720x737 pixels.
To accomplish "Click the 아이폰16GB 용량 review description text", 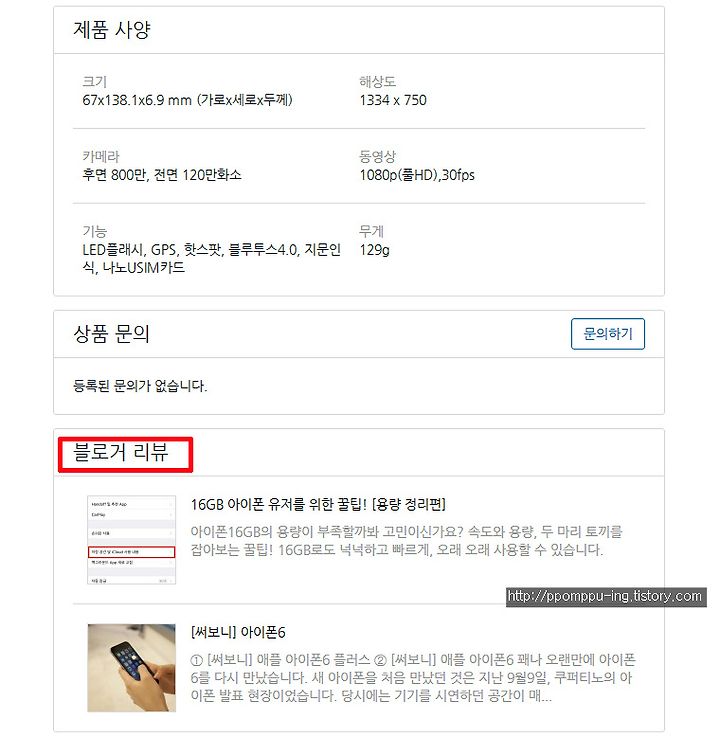I will 406,541.
